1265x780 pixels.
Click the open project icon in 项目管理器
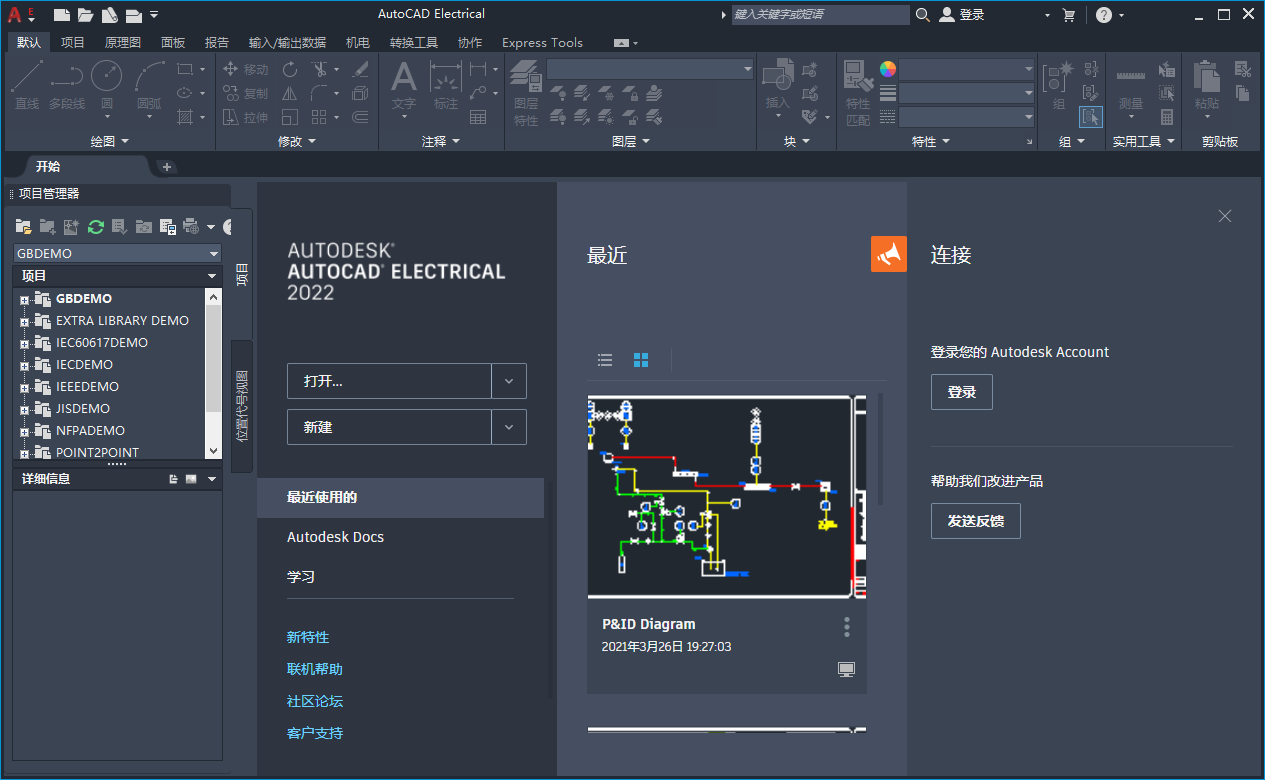tap(24, 227)
